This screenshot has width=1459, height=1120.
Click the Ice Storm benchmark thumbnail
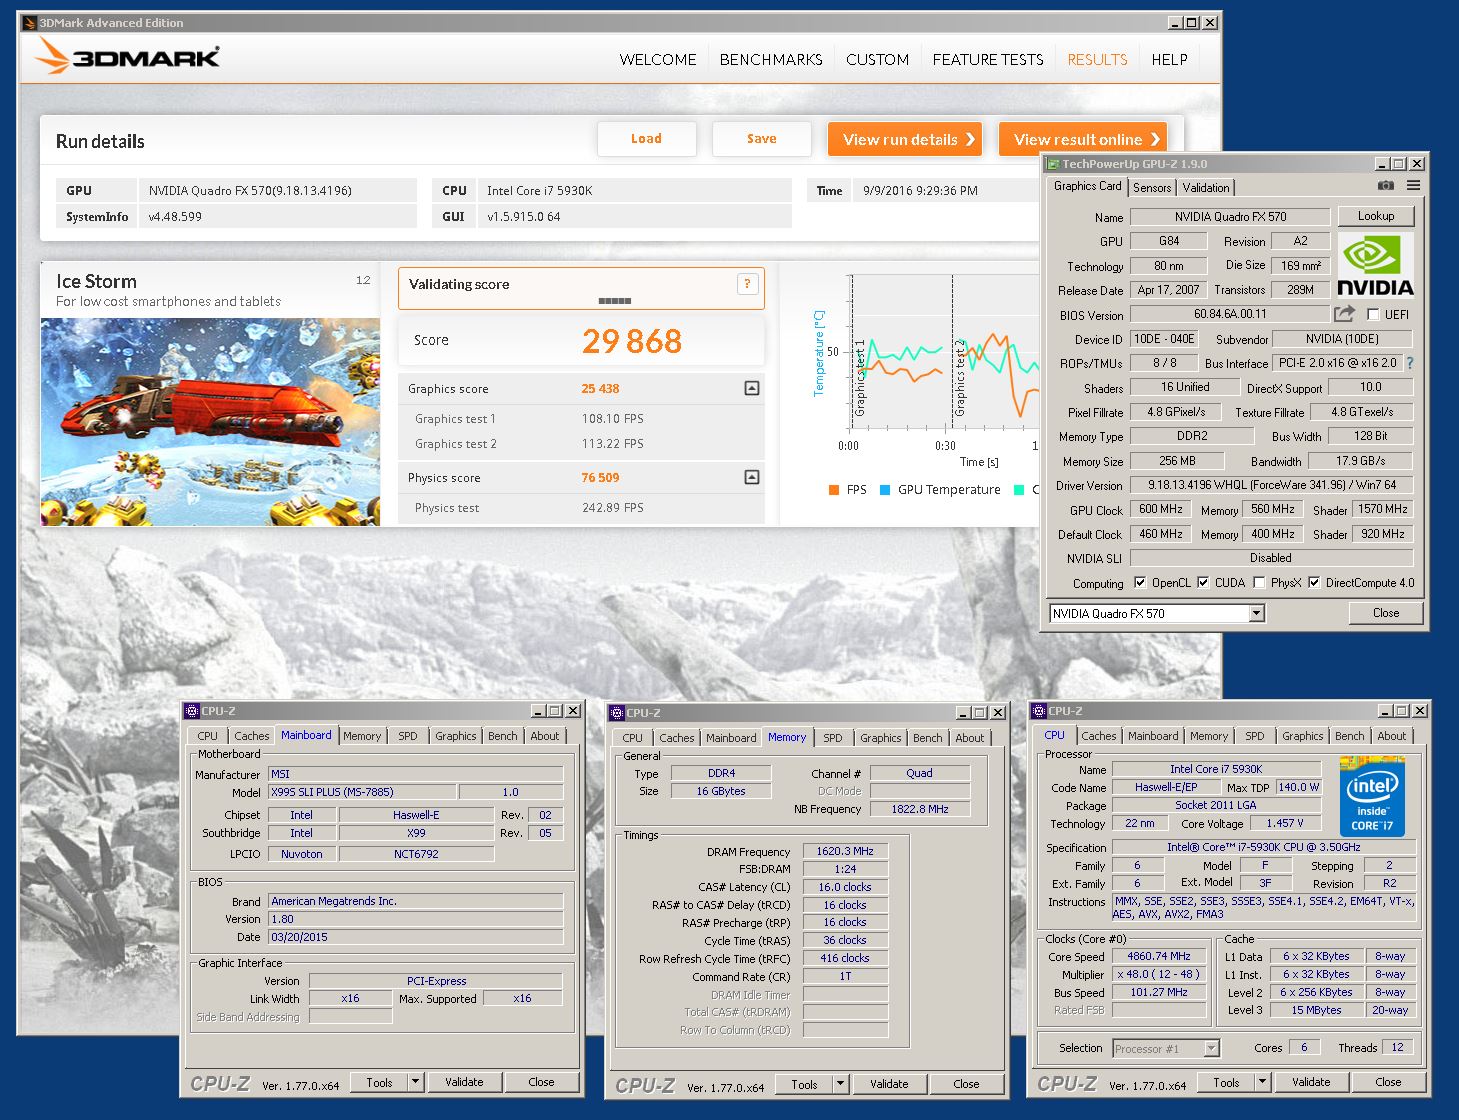[x=210, y=422]
